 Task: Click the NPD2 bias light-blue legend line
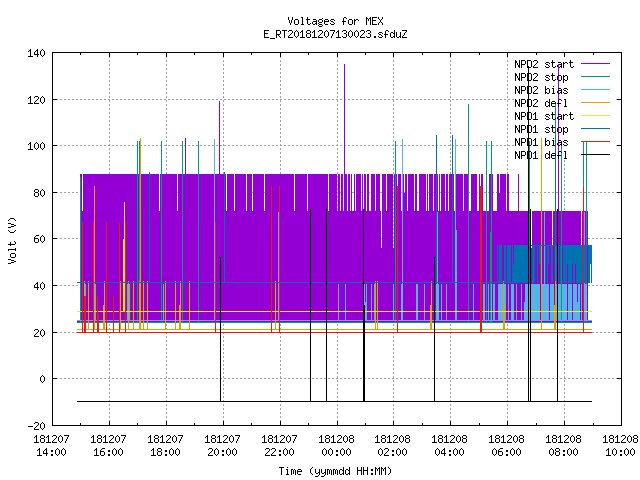pos(595,90)
